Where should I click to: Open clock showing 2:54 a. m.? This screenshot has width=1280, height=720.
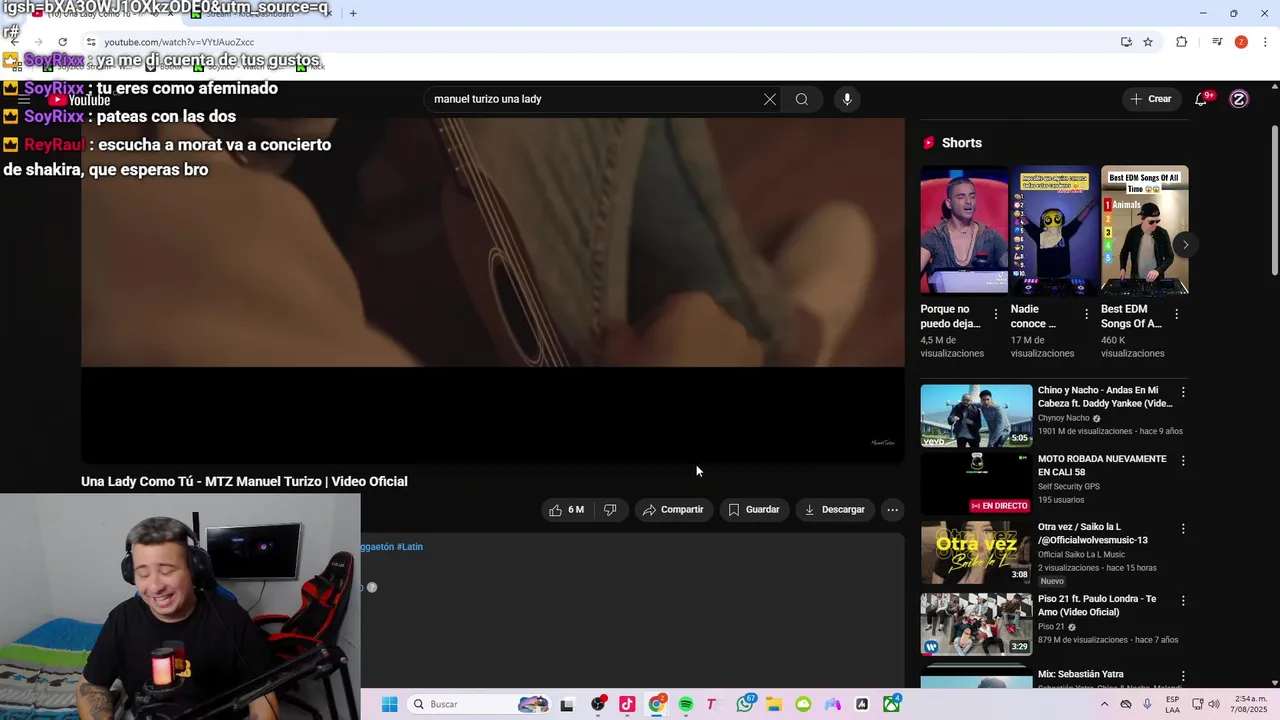point(1249,704)
